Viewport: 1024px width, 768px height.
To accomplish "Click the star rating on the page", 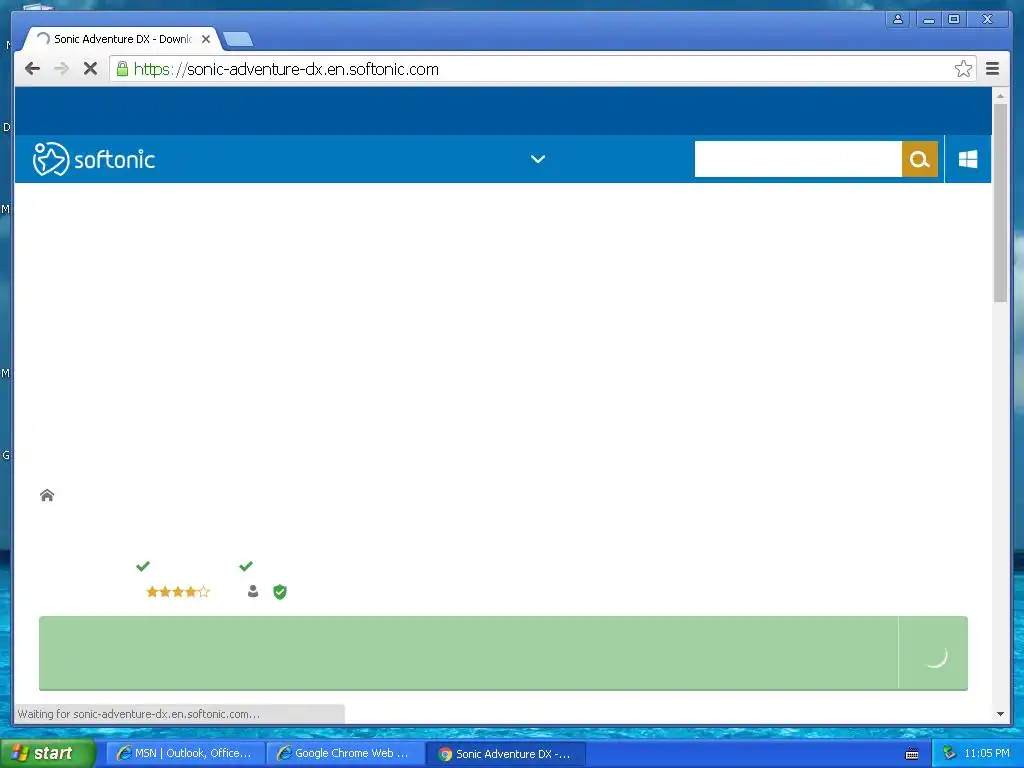I will [x=178, y=592].
